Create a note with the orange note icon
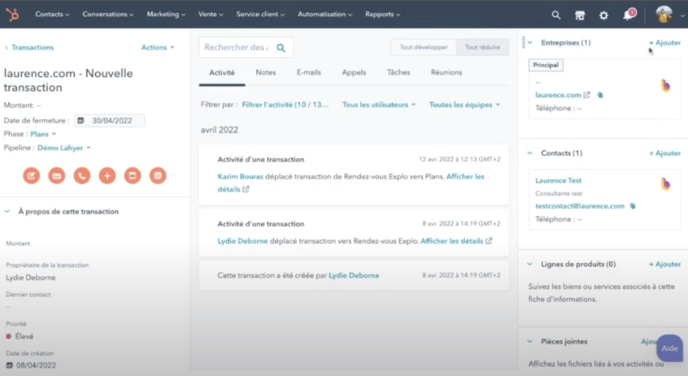 pyautogui.click(x=31, y=175)
